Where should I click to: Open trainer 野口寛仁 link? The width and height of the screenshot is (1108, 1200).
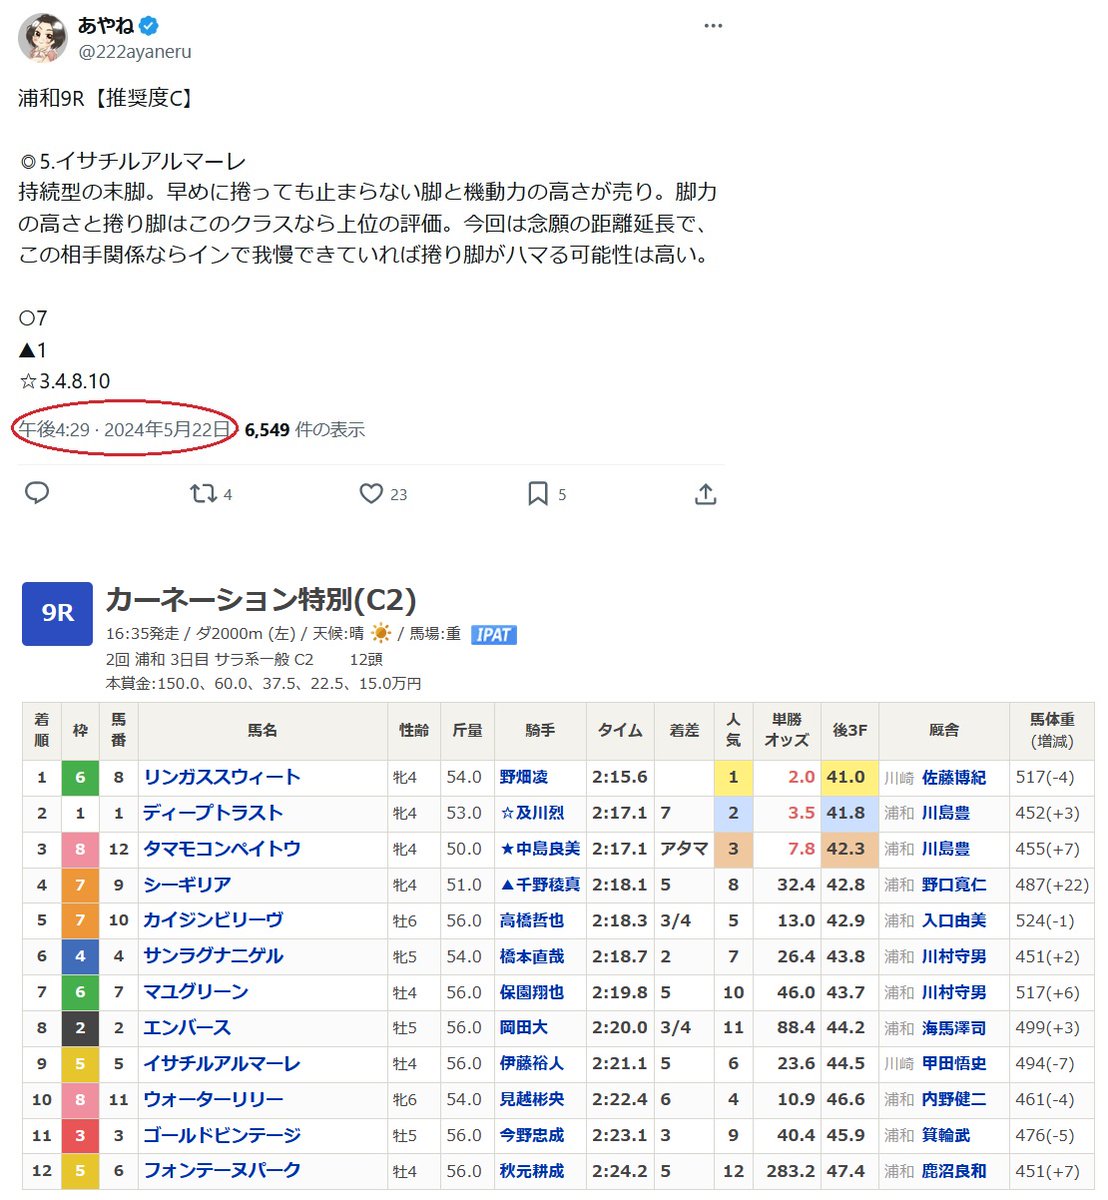[954, 885]
